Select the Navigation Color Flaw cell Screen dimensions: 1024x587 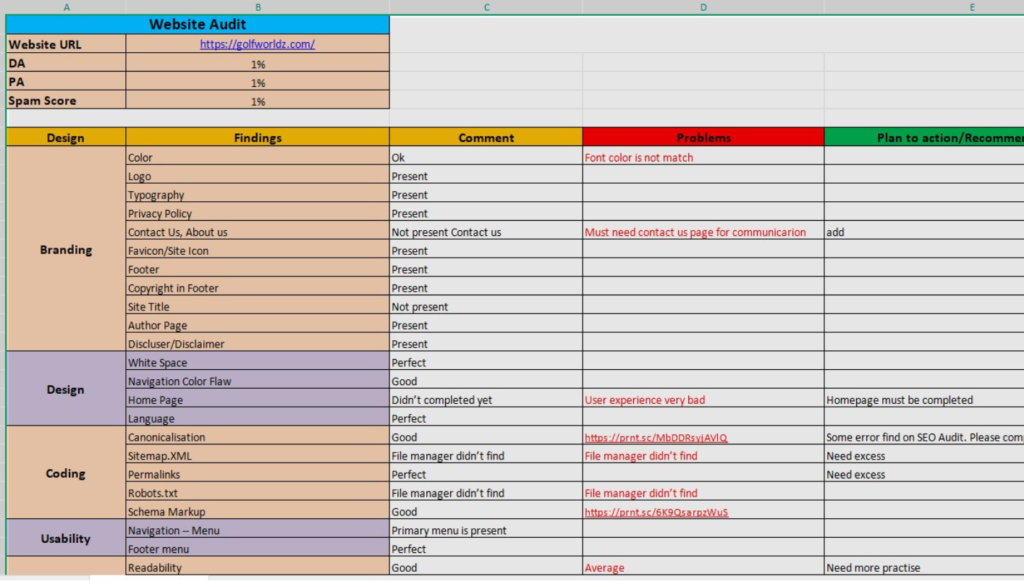257,381
